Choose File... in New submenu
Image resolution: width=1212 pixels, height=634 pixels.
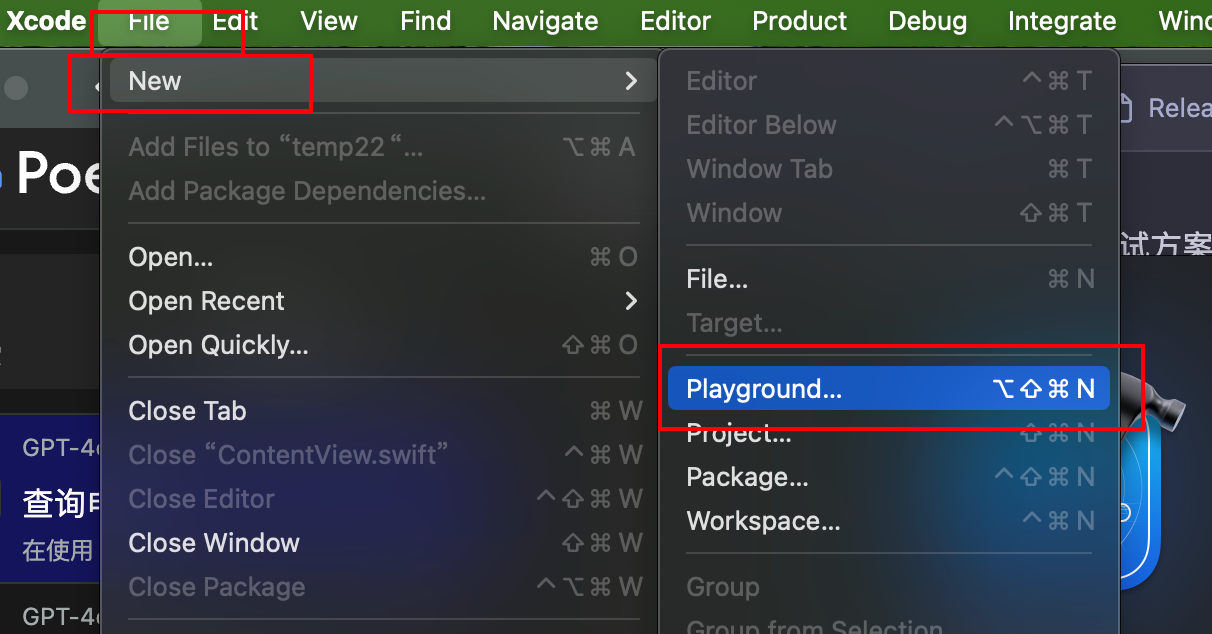pyautogui.click(x=889, y=279)
